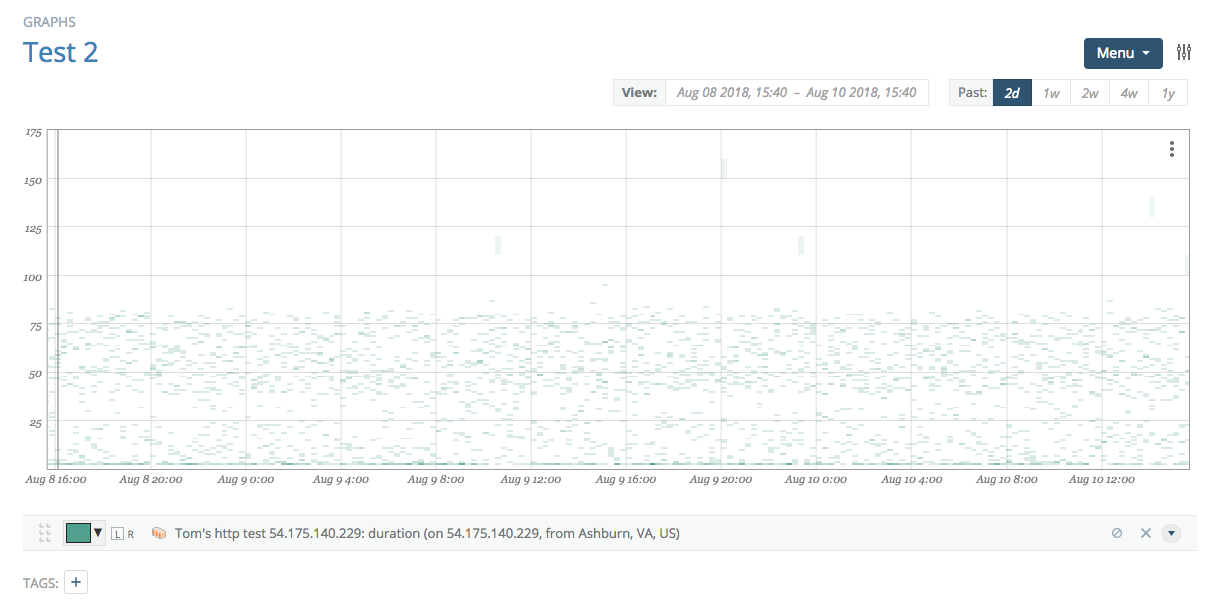The height and width of the screenshot is (607, 1212).
Task: Select the 4w range tab
Action: point(1129,92)
